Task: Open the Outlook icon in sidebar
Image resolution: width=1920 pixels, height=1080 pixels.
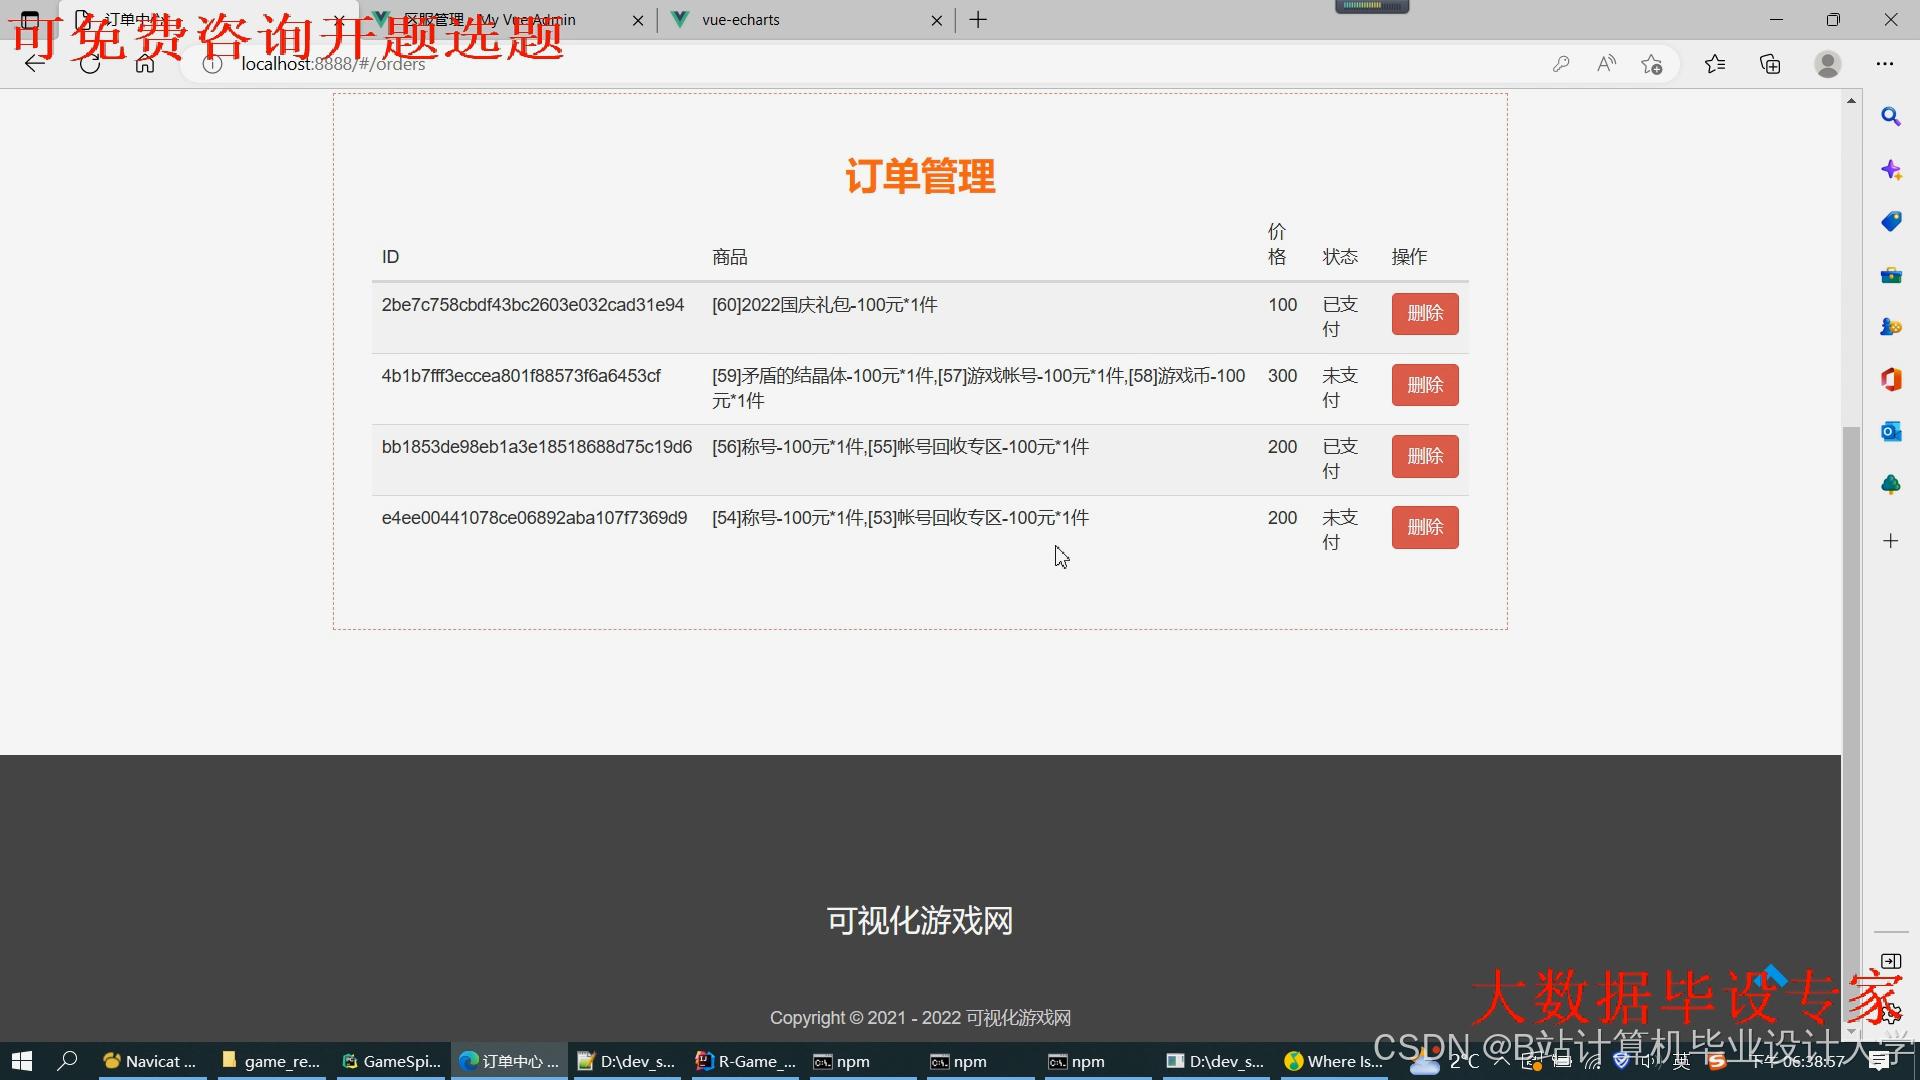Action: (1890, 431)
